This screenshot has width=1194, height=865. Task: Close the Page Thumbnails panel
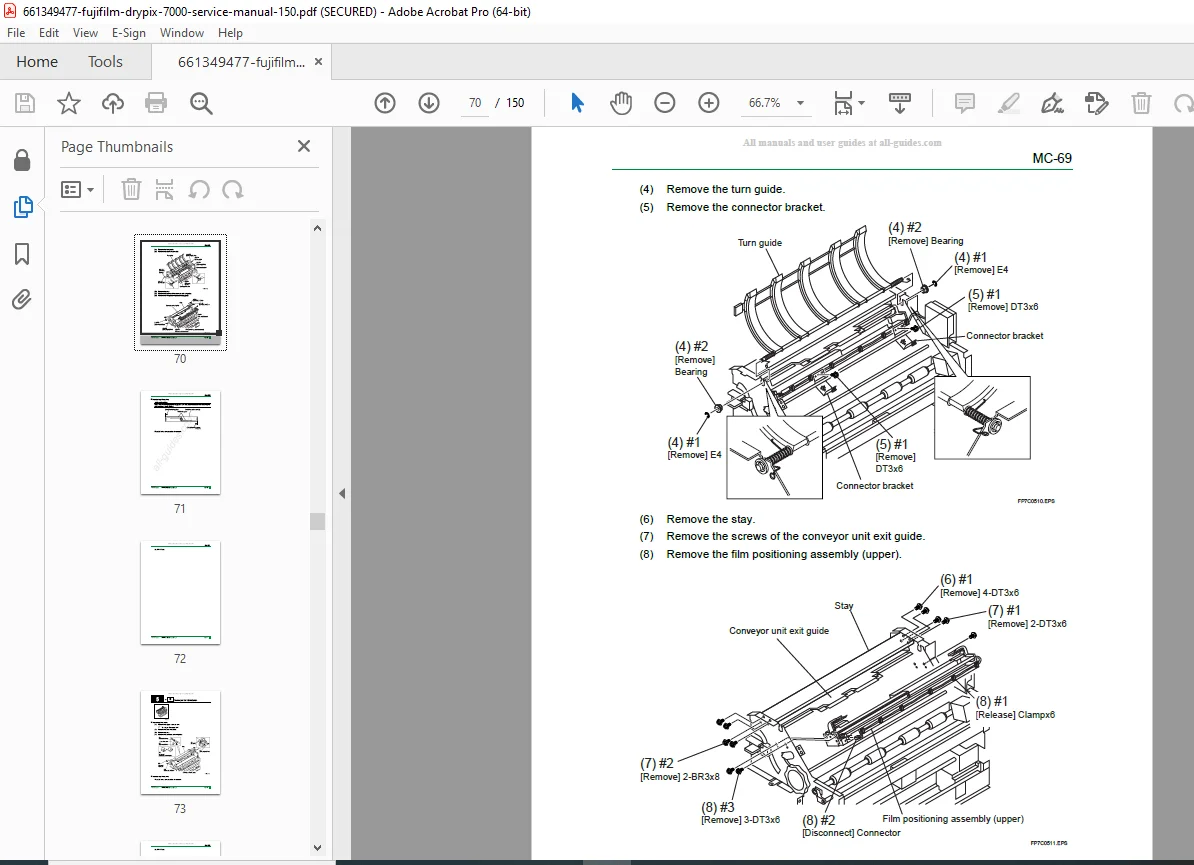(x=304, y=146)
